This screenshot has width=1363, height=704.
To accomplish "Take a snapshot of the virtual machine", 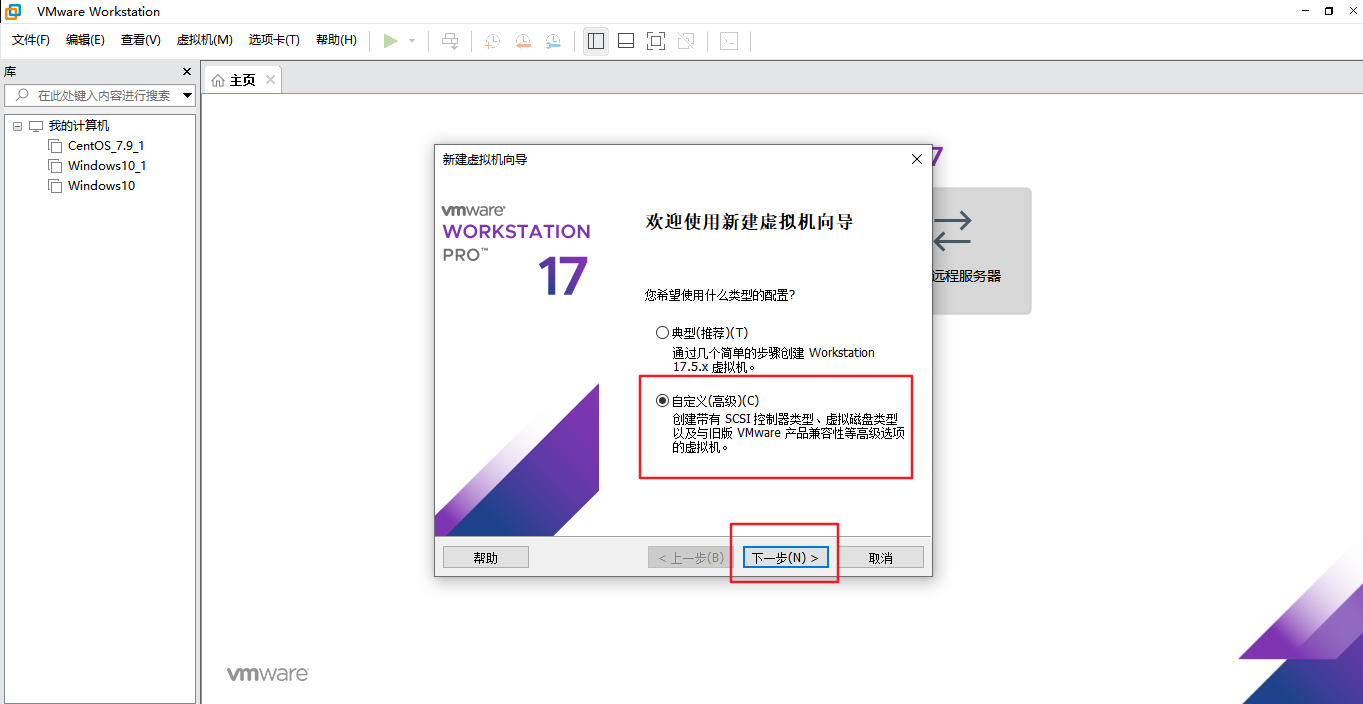I will point(491,41).
